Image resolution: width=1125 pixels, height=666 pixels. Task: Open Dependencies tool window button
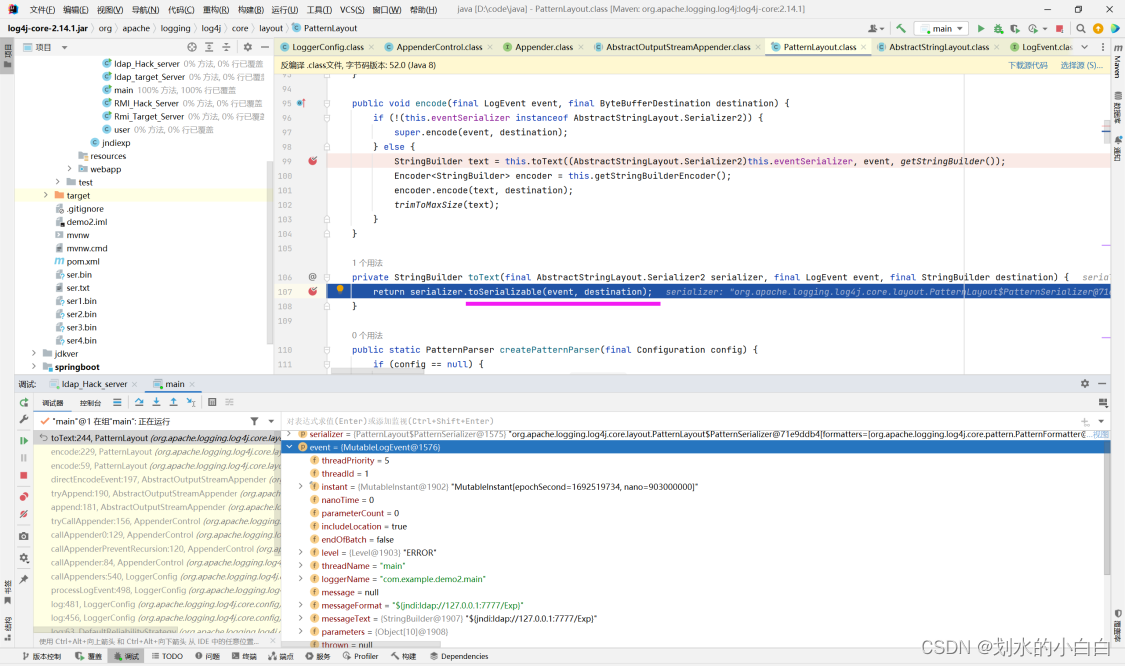pyautogui.click(x=459, y=657)
